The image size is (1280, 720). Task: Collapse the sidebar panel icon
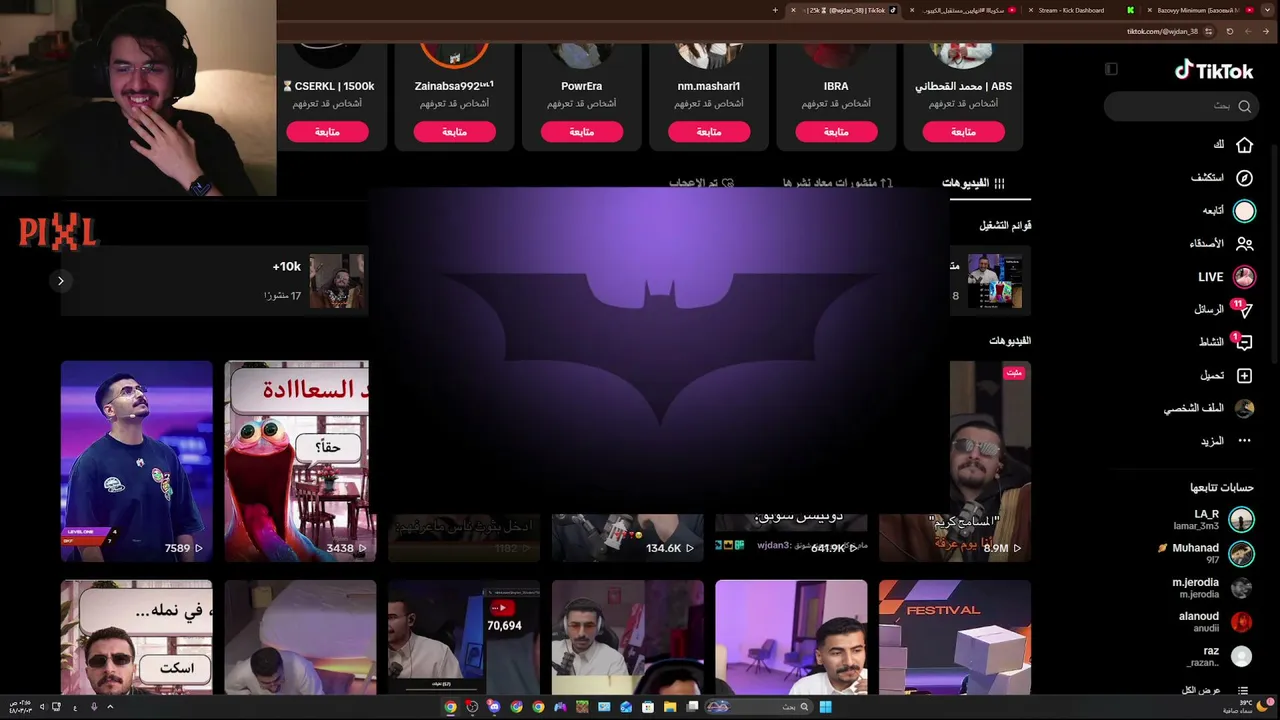(1111, 69)
